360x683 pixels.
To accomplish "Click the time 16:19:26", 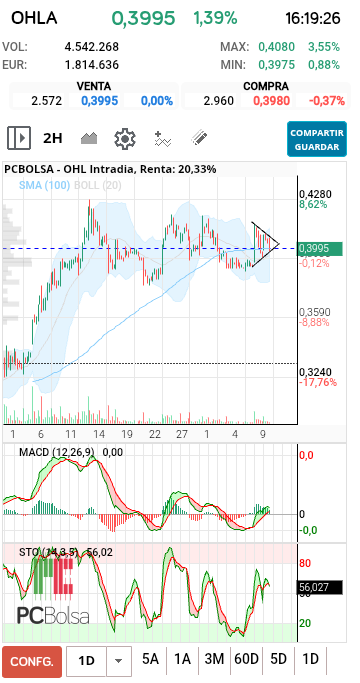I will point(312,19).
